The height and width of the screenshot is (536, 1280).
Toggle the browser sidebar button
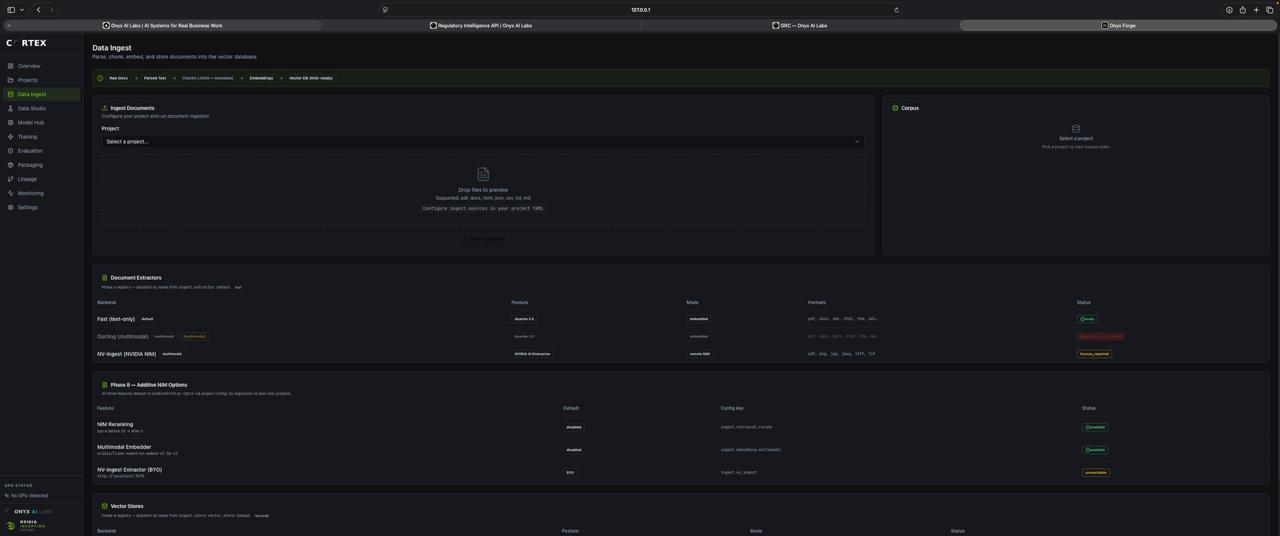point(11,10)
